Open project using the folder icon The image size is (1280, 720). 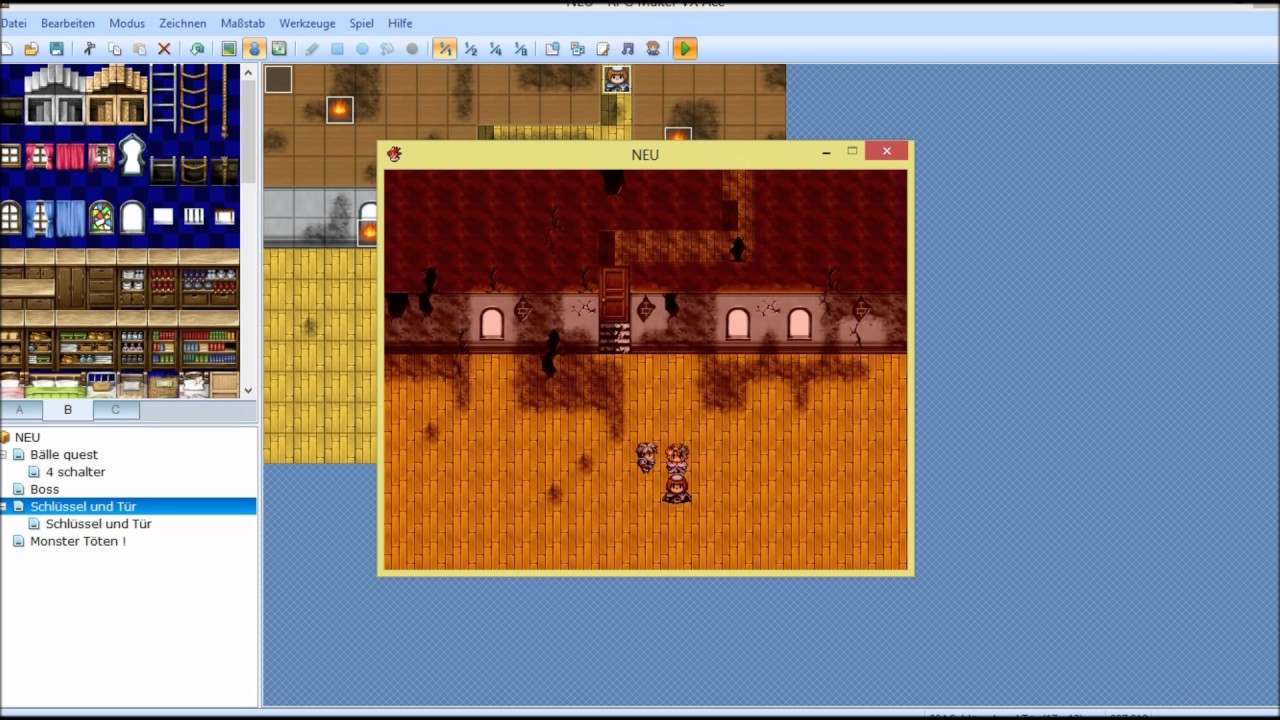(31, 48)
